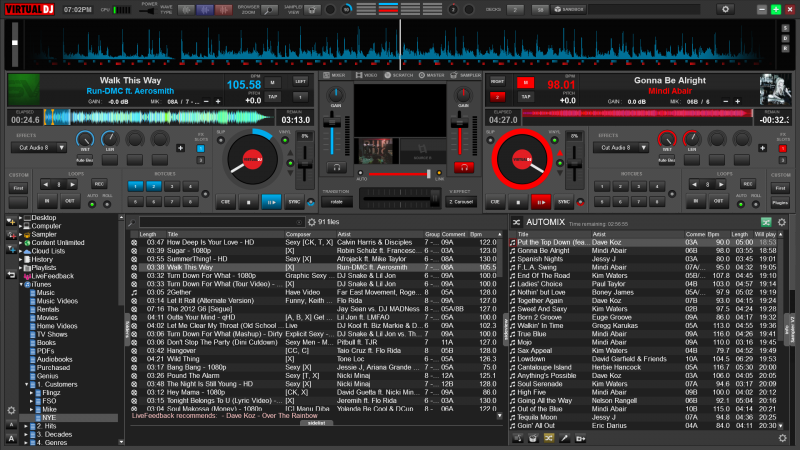Toggle right deck SLIP mode
This screenshot has width=800, height=450.
490,140
